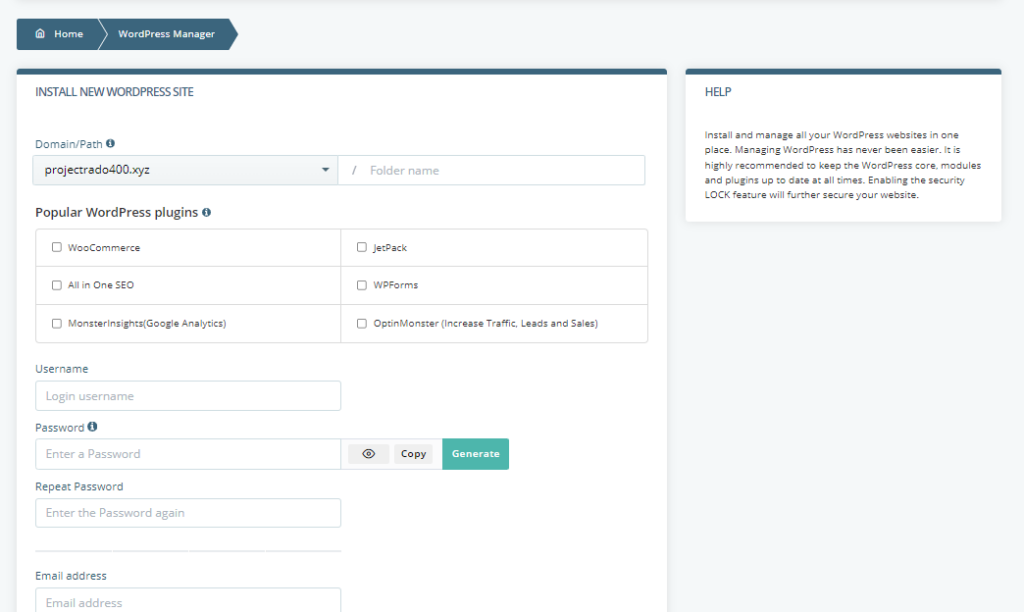Reveal the password using the eye icon
The width and height of the screenshot is (1024, 612).
pos(367,454)
